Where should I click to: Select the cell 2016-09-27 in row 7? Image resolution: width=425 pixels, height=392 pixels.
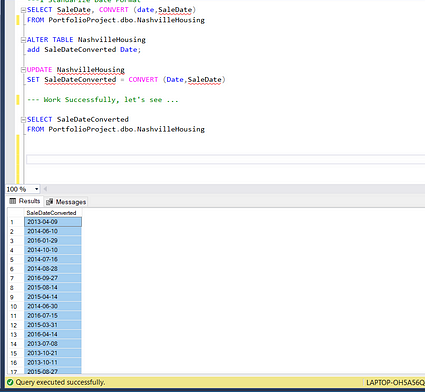coord(53,278)
